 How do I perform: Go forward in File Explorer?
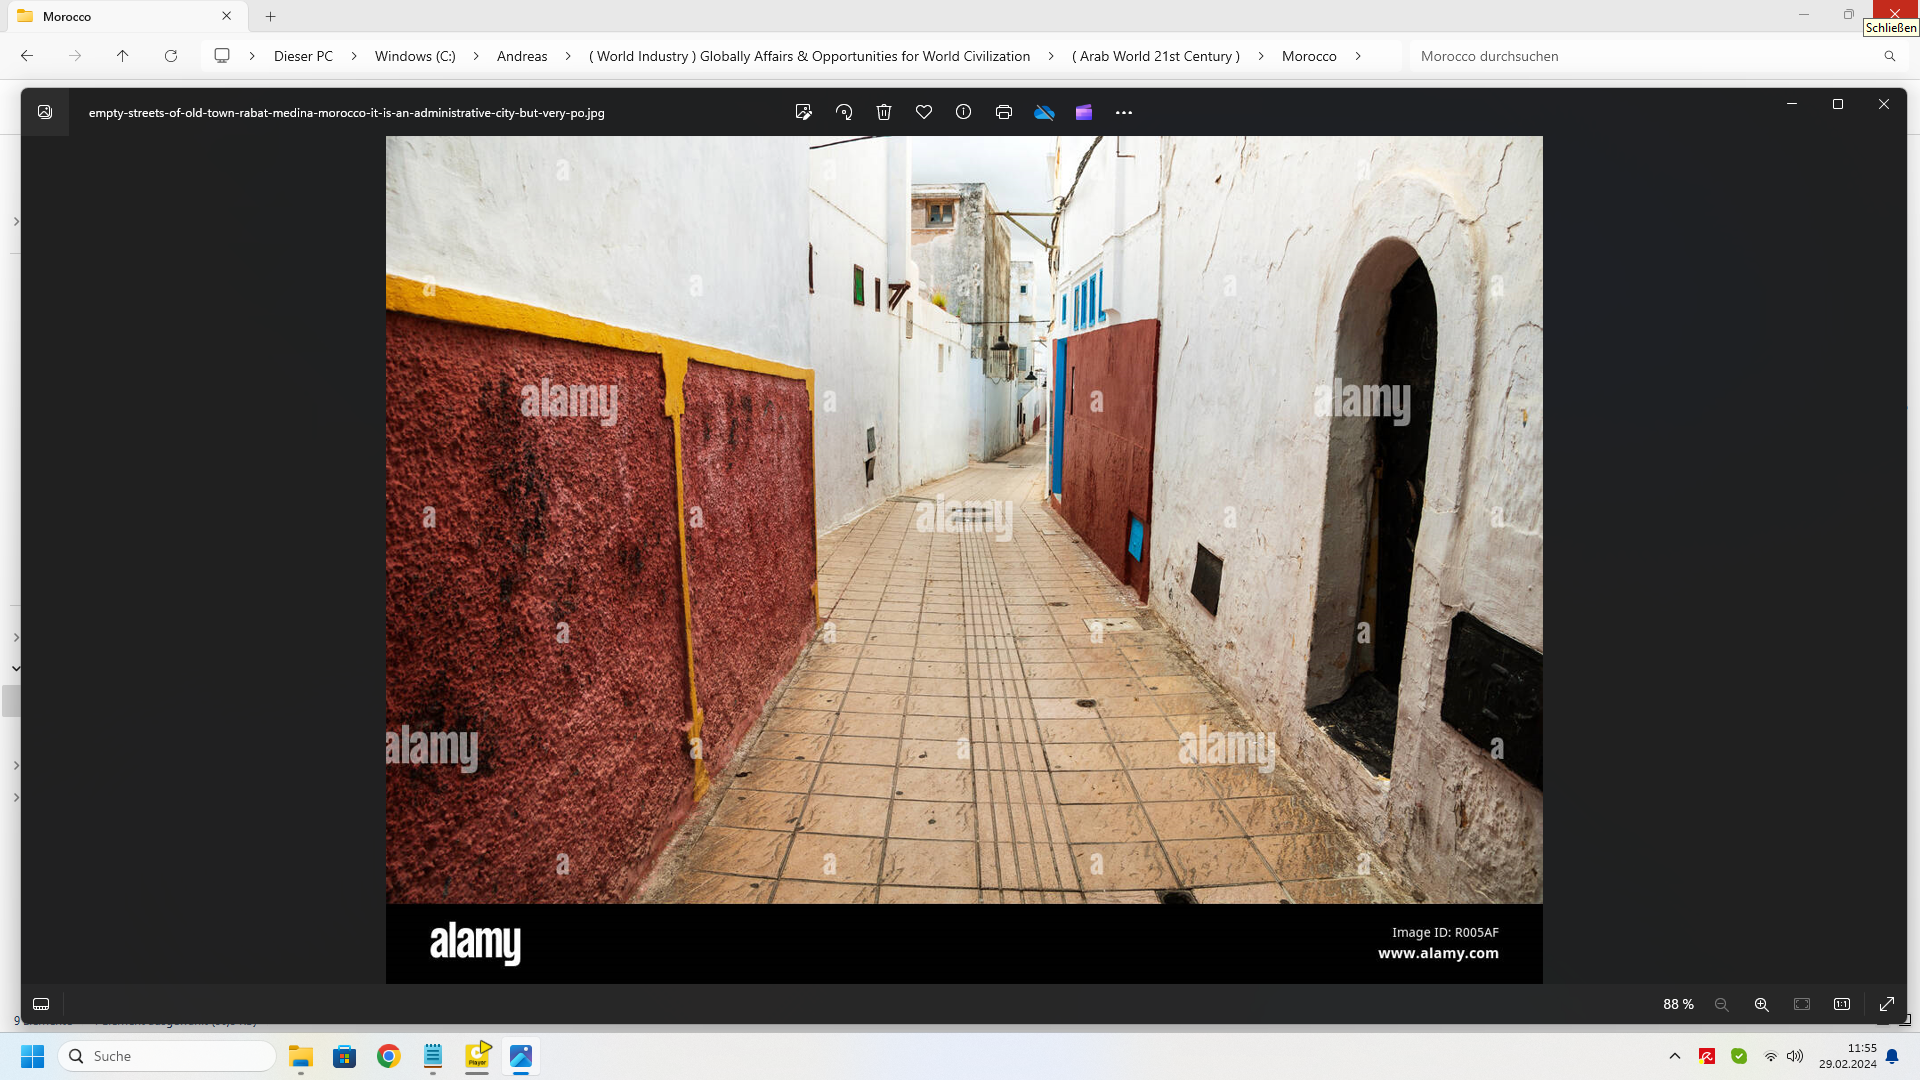pos(75,56)
